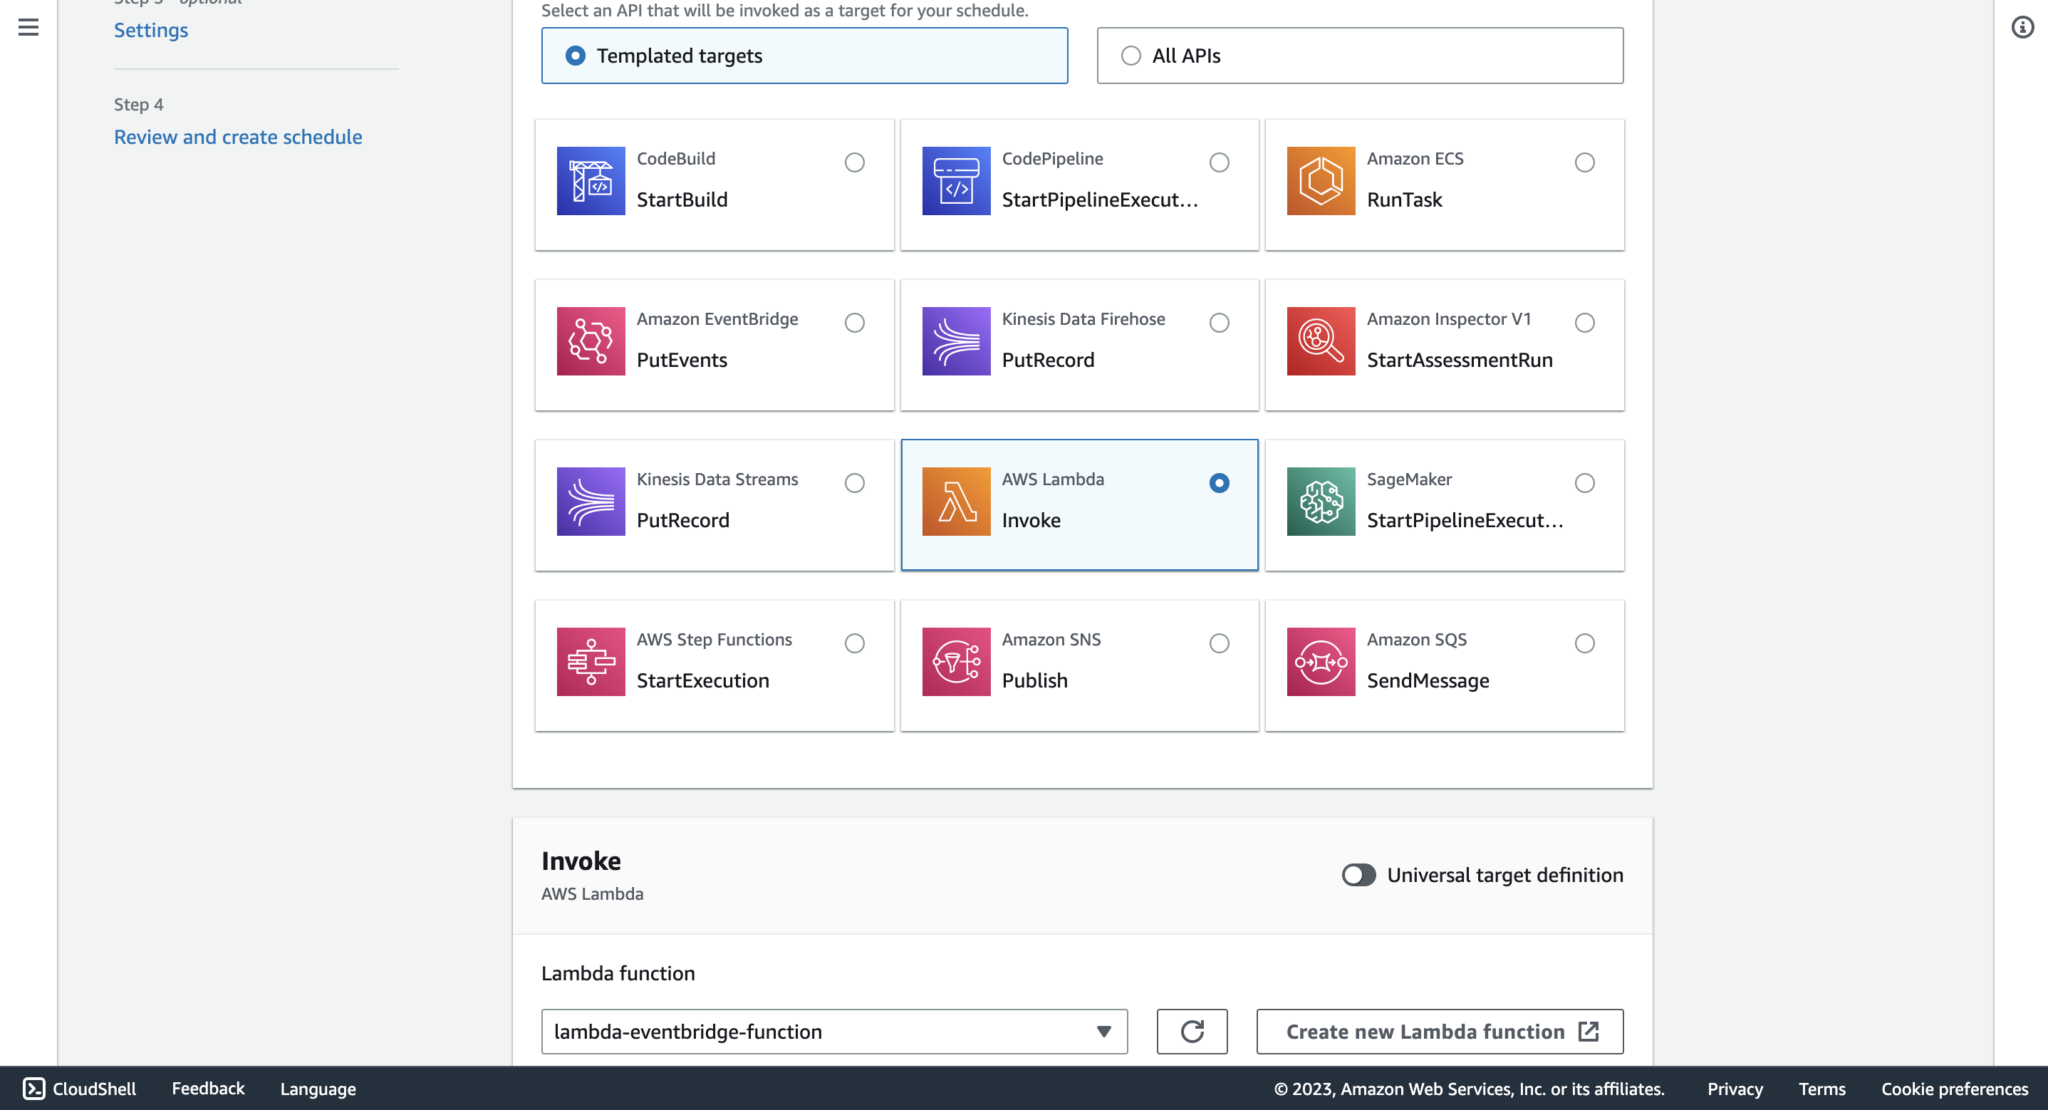Enable Universal target definition toggle
2048x1110 pixels.
(1359, 874)
